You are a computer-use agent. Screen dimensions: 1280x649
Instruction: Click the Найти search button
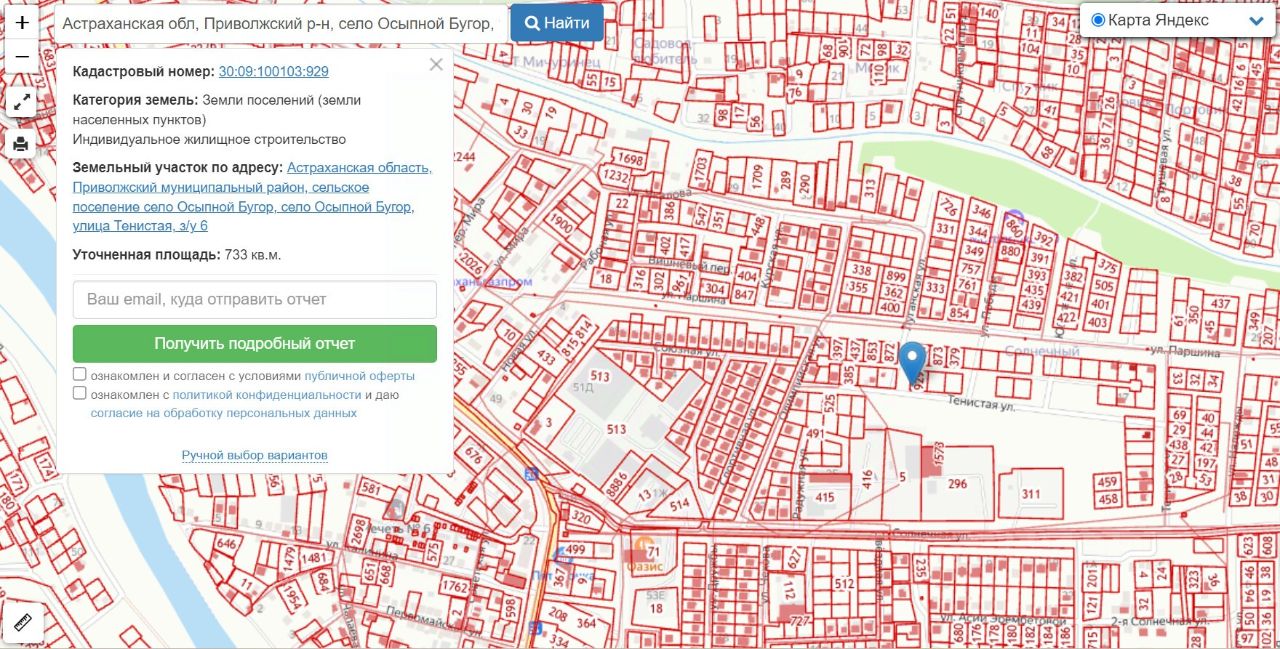point(557,23)
